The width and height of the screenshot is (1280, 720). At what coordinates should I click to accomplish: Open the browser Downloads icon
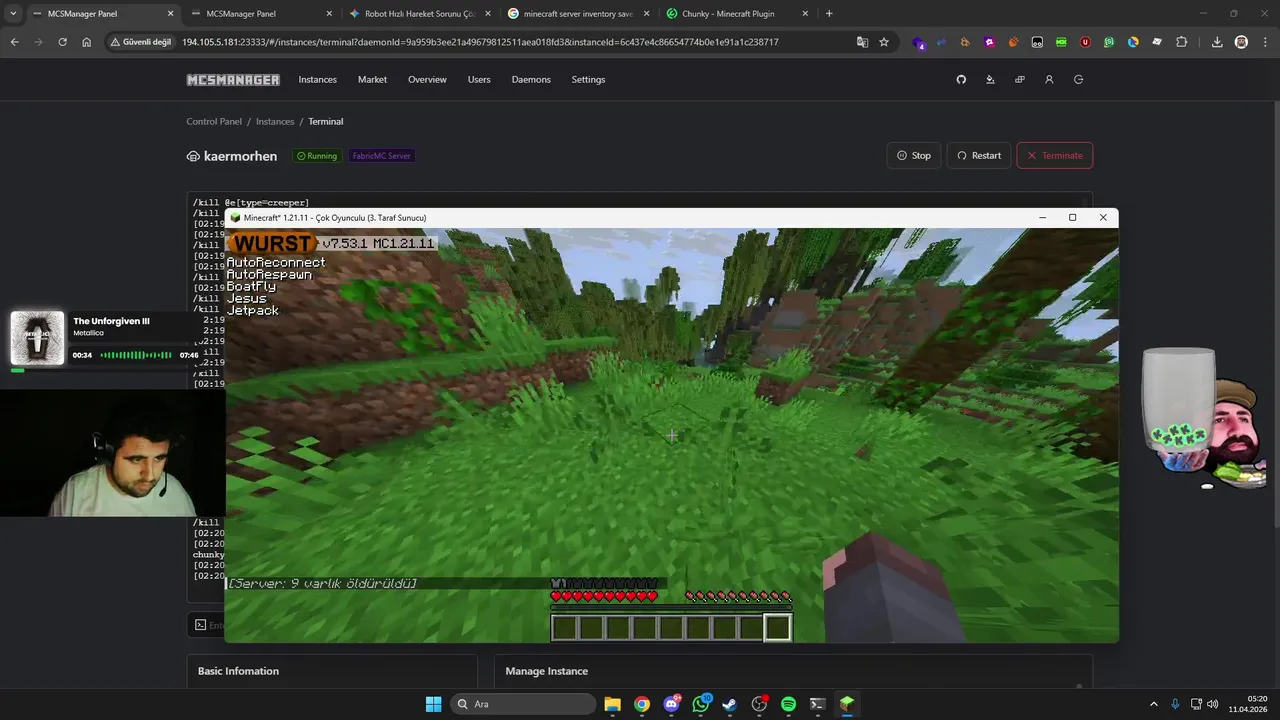click(1217, 42)
